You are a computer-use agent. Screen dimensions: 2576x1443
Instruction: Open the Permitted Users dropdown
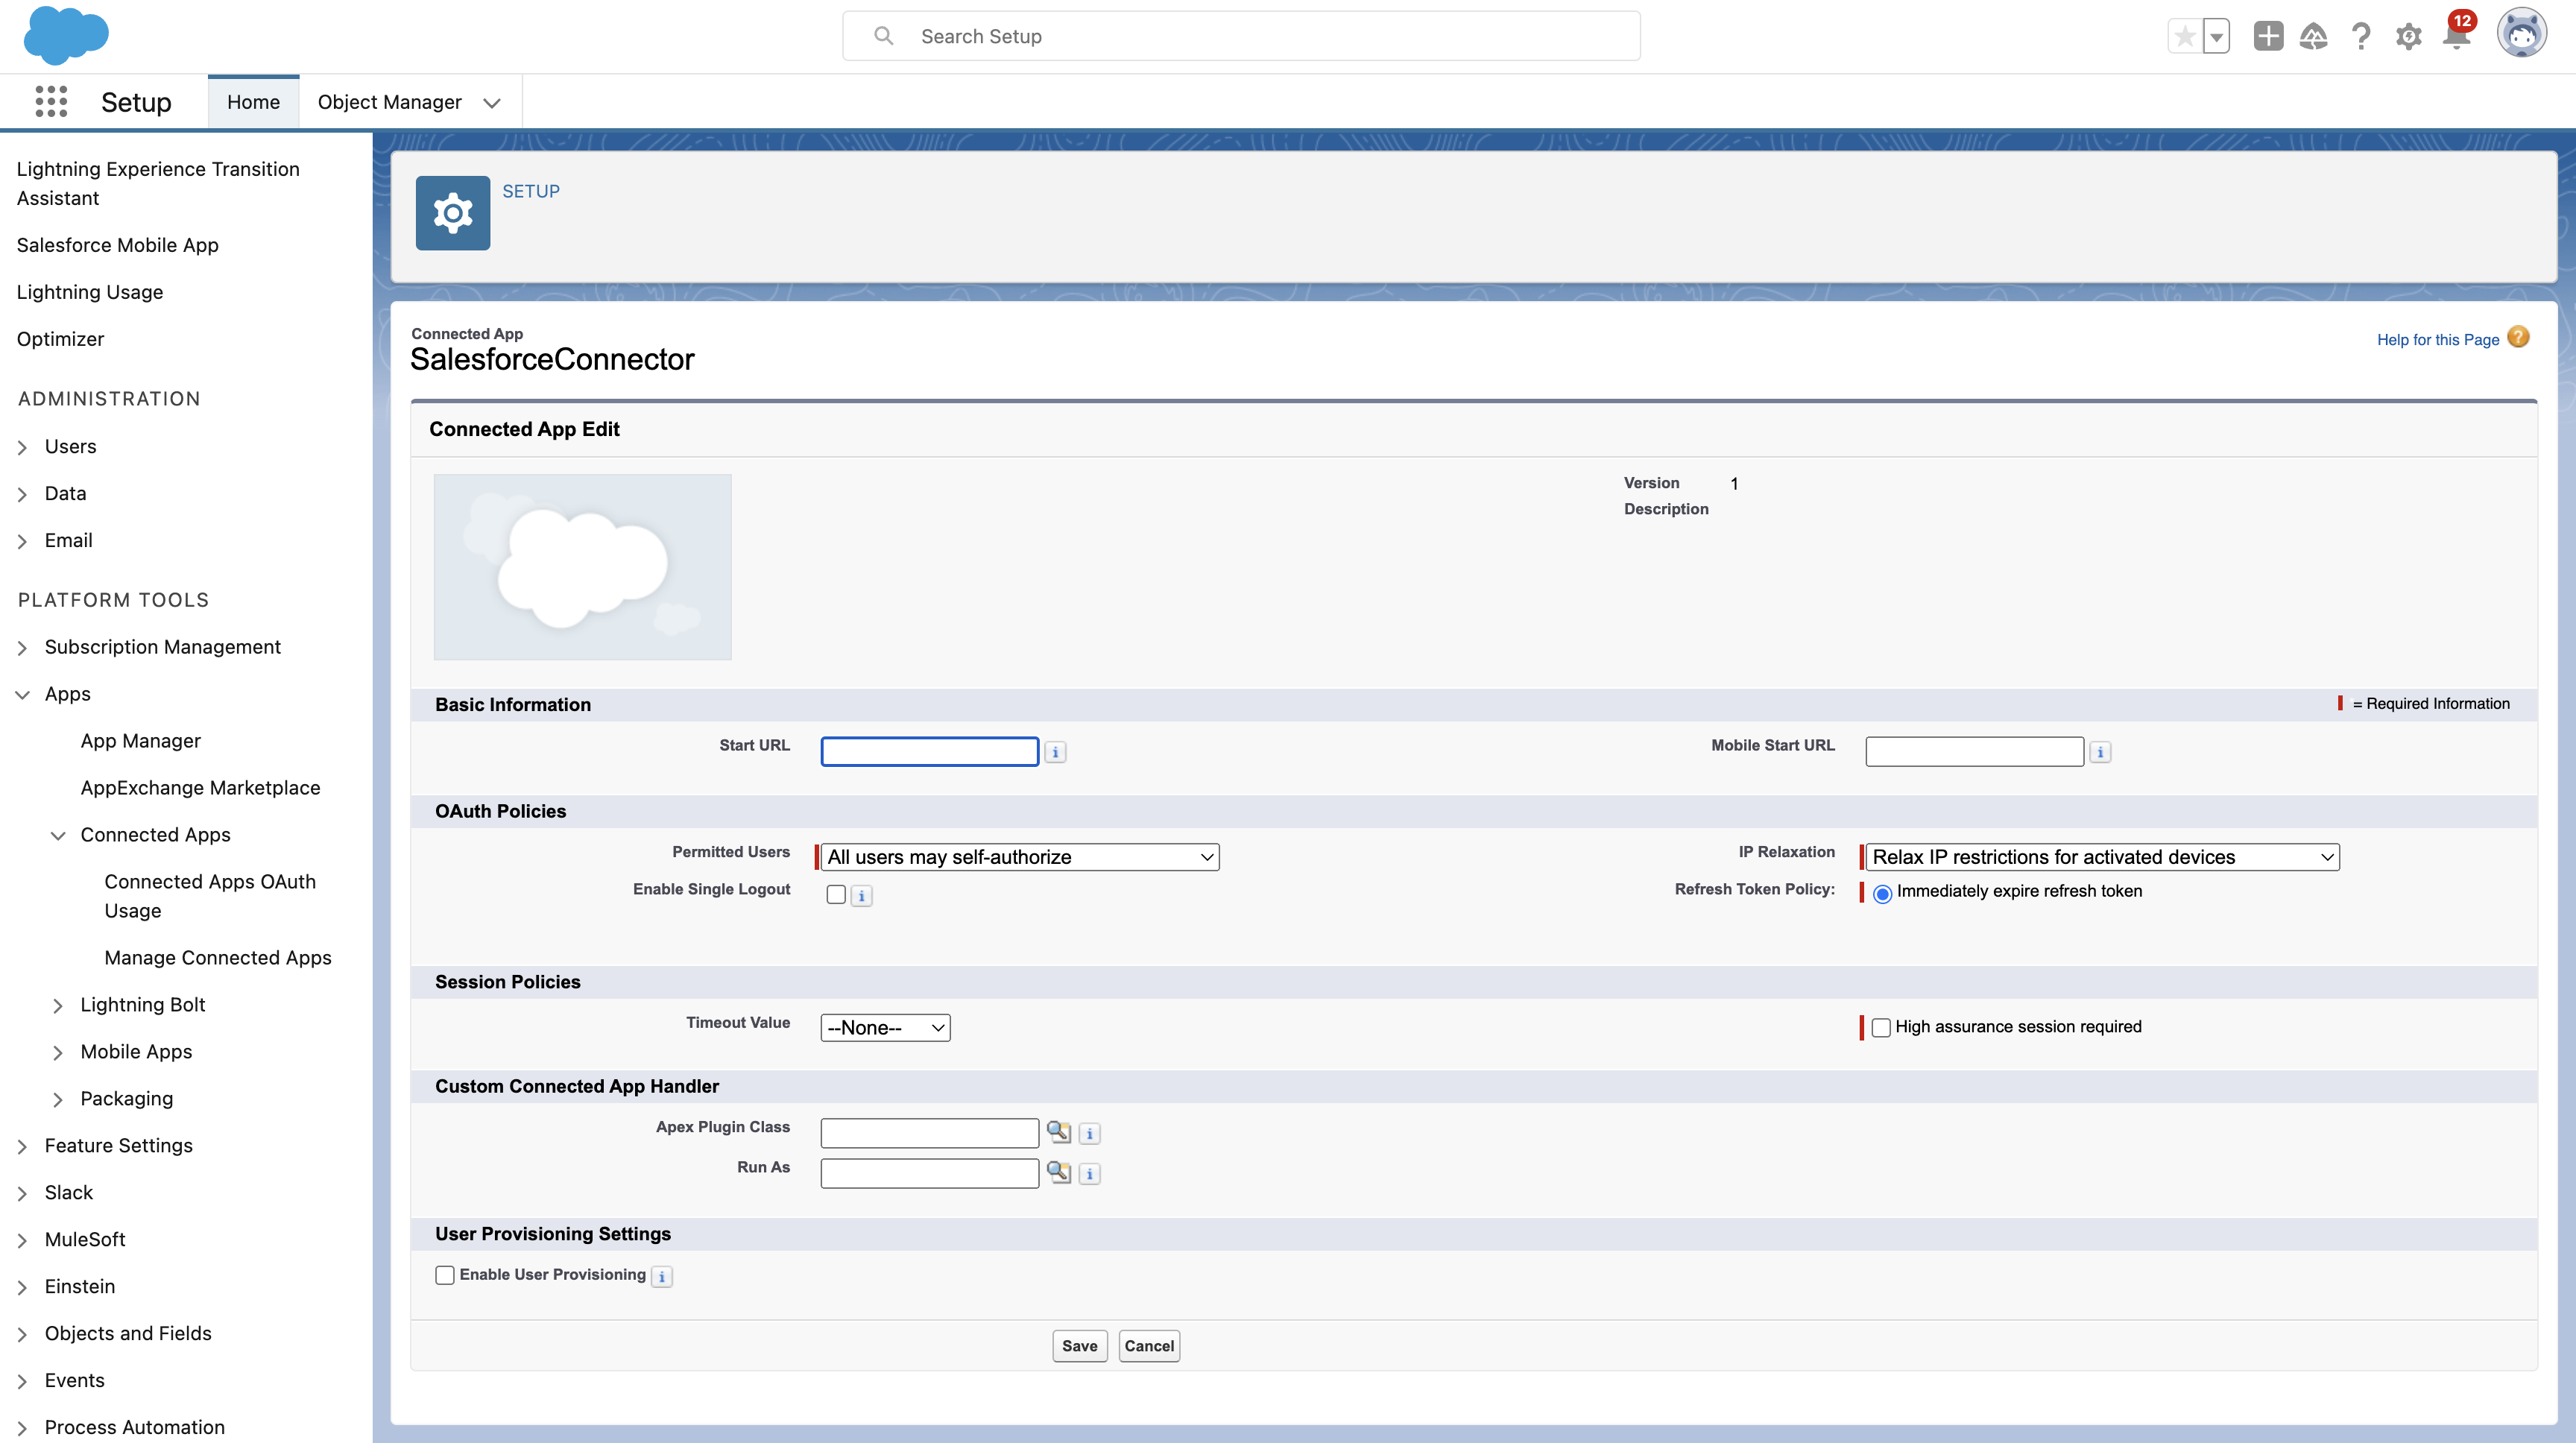click(x=1020, y=857)
